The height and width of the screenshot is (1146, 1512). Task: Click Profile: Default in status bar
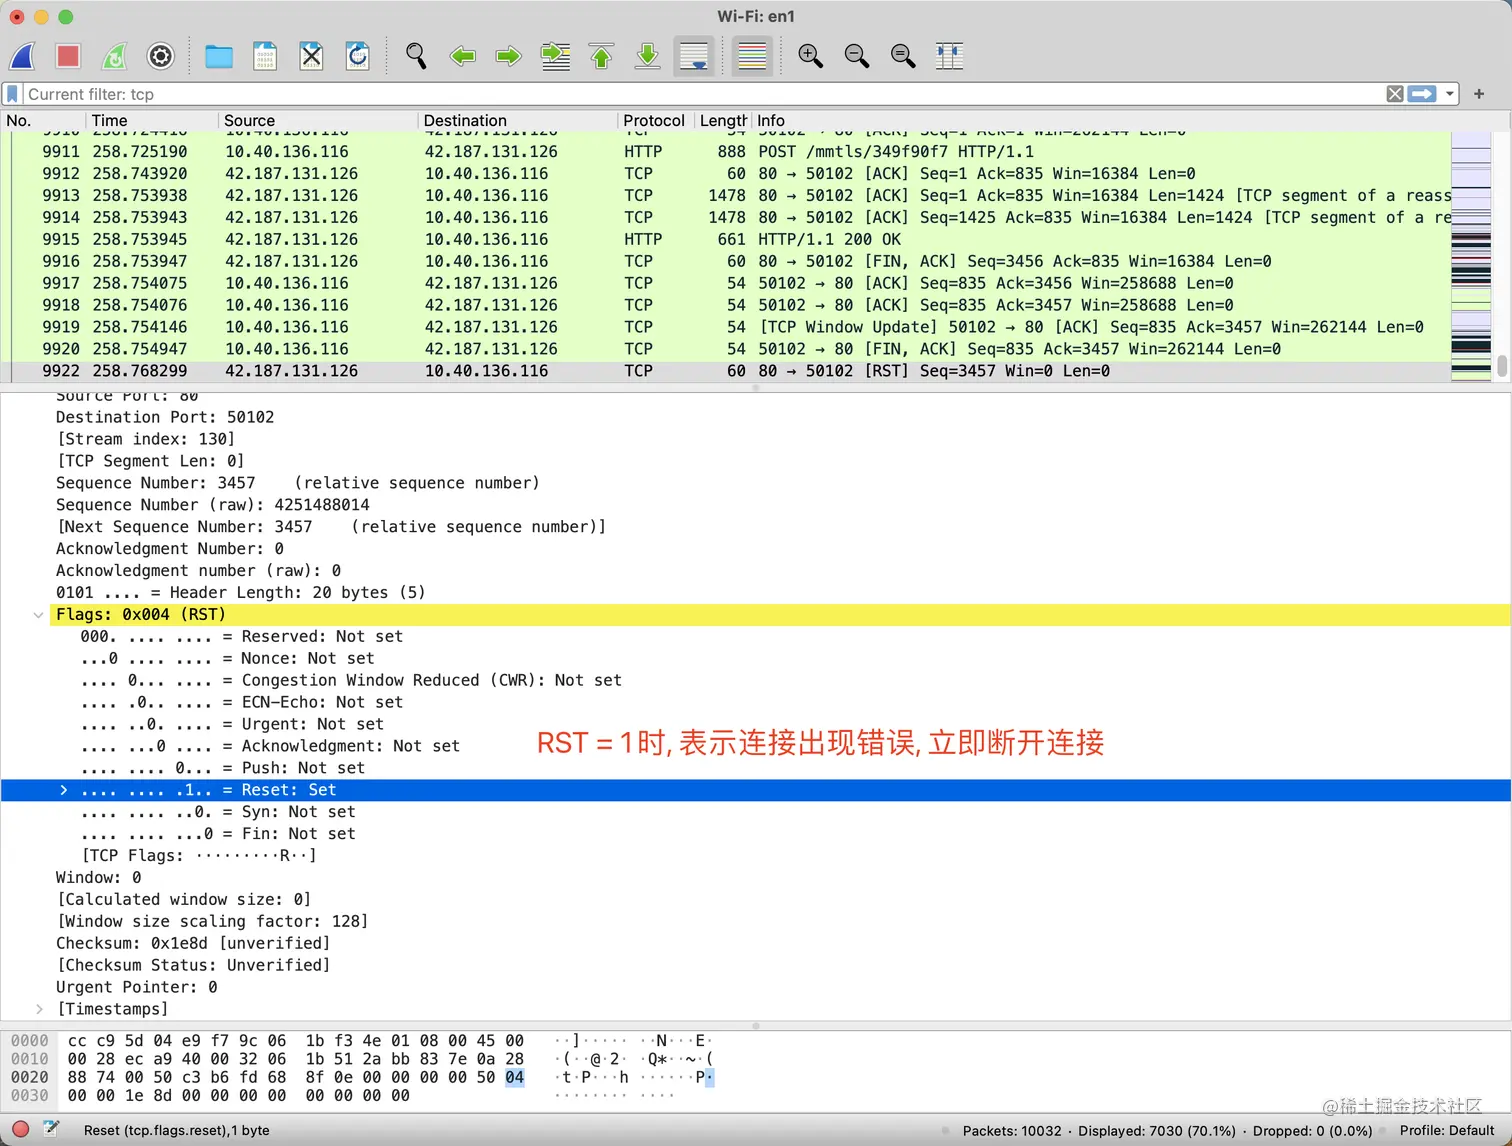coord(1446,1131)
